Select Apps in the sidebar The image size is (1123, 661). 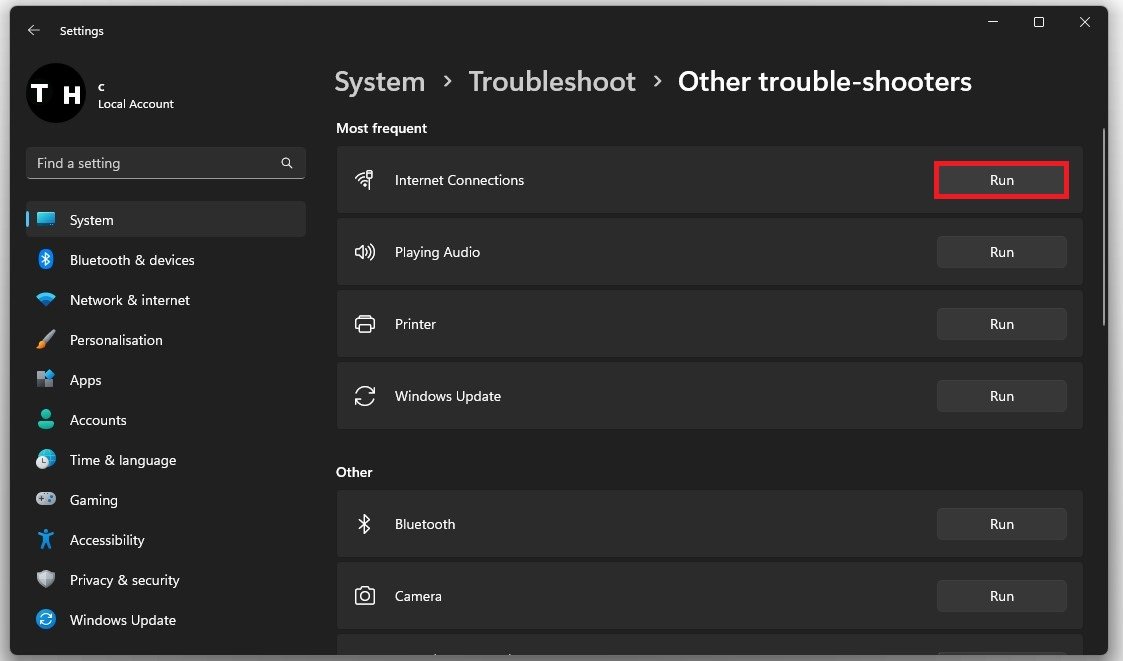coord(86,380)
